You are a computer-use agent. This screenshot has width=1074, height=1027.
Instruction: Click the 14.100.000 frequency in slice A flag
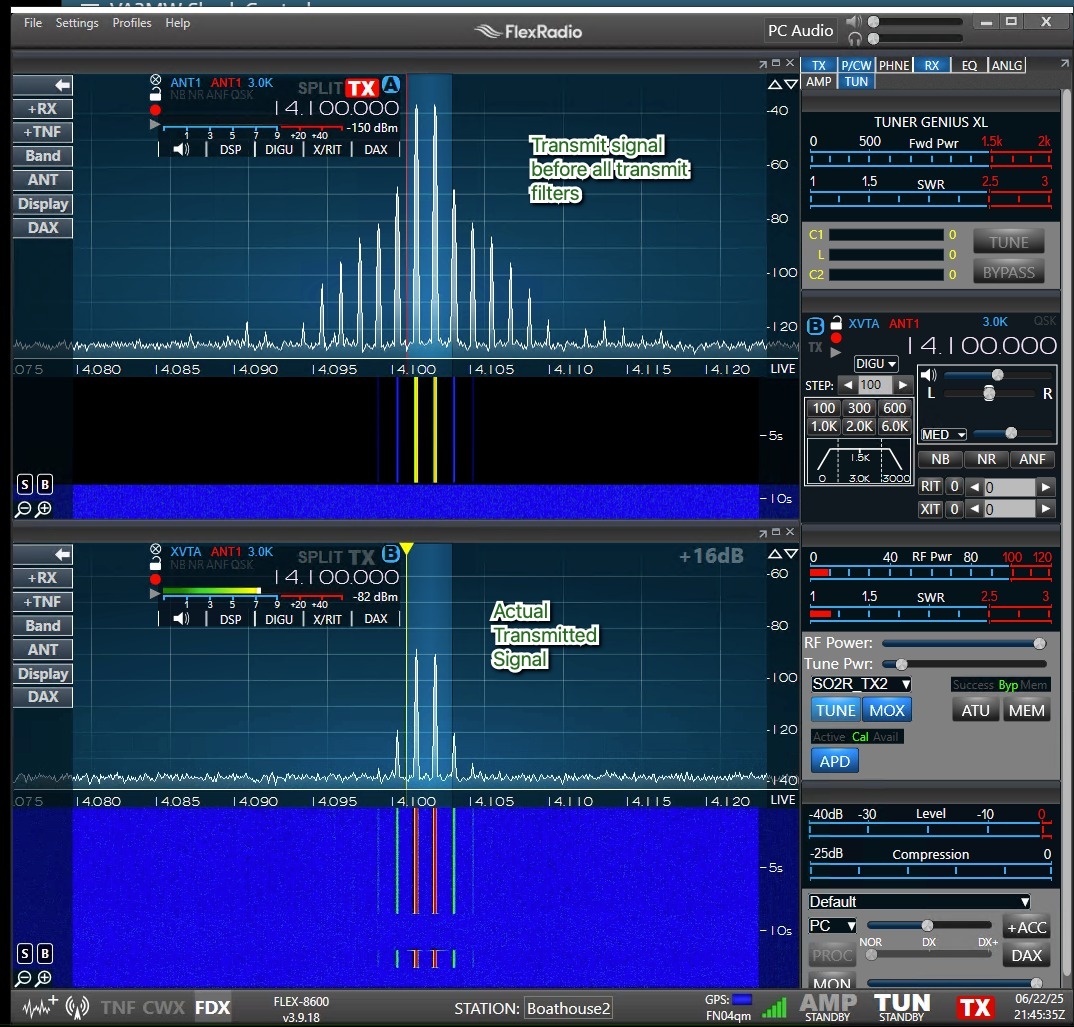point(336,108)
